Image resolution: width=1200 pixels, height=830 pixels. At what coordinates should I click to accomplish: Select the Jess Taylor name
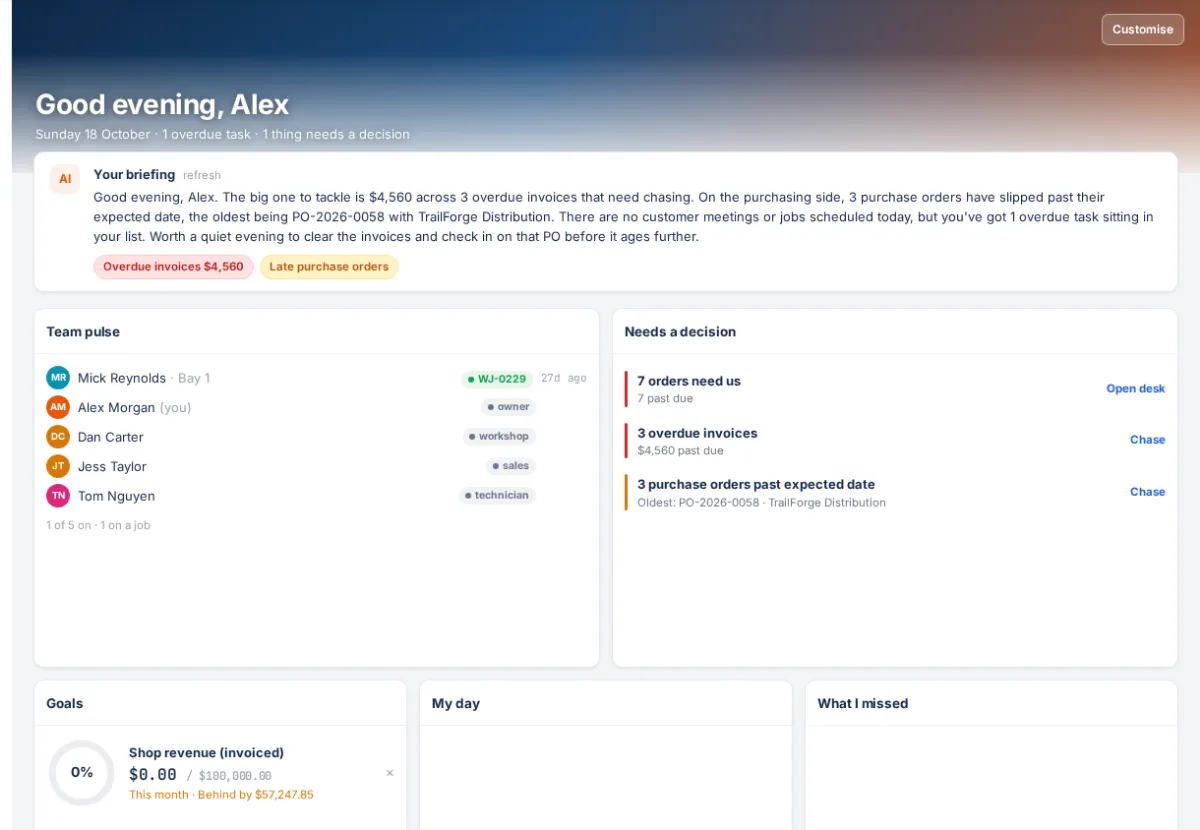112,467
